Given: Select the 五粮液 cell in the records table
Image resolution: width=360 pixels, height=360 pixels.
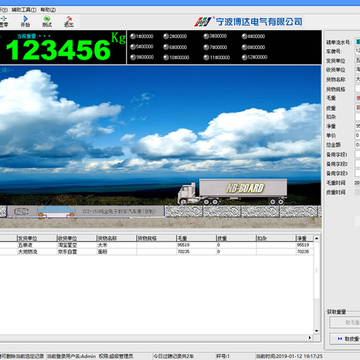Looking at the screenshot, I should tap(37, 245).
